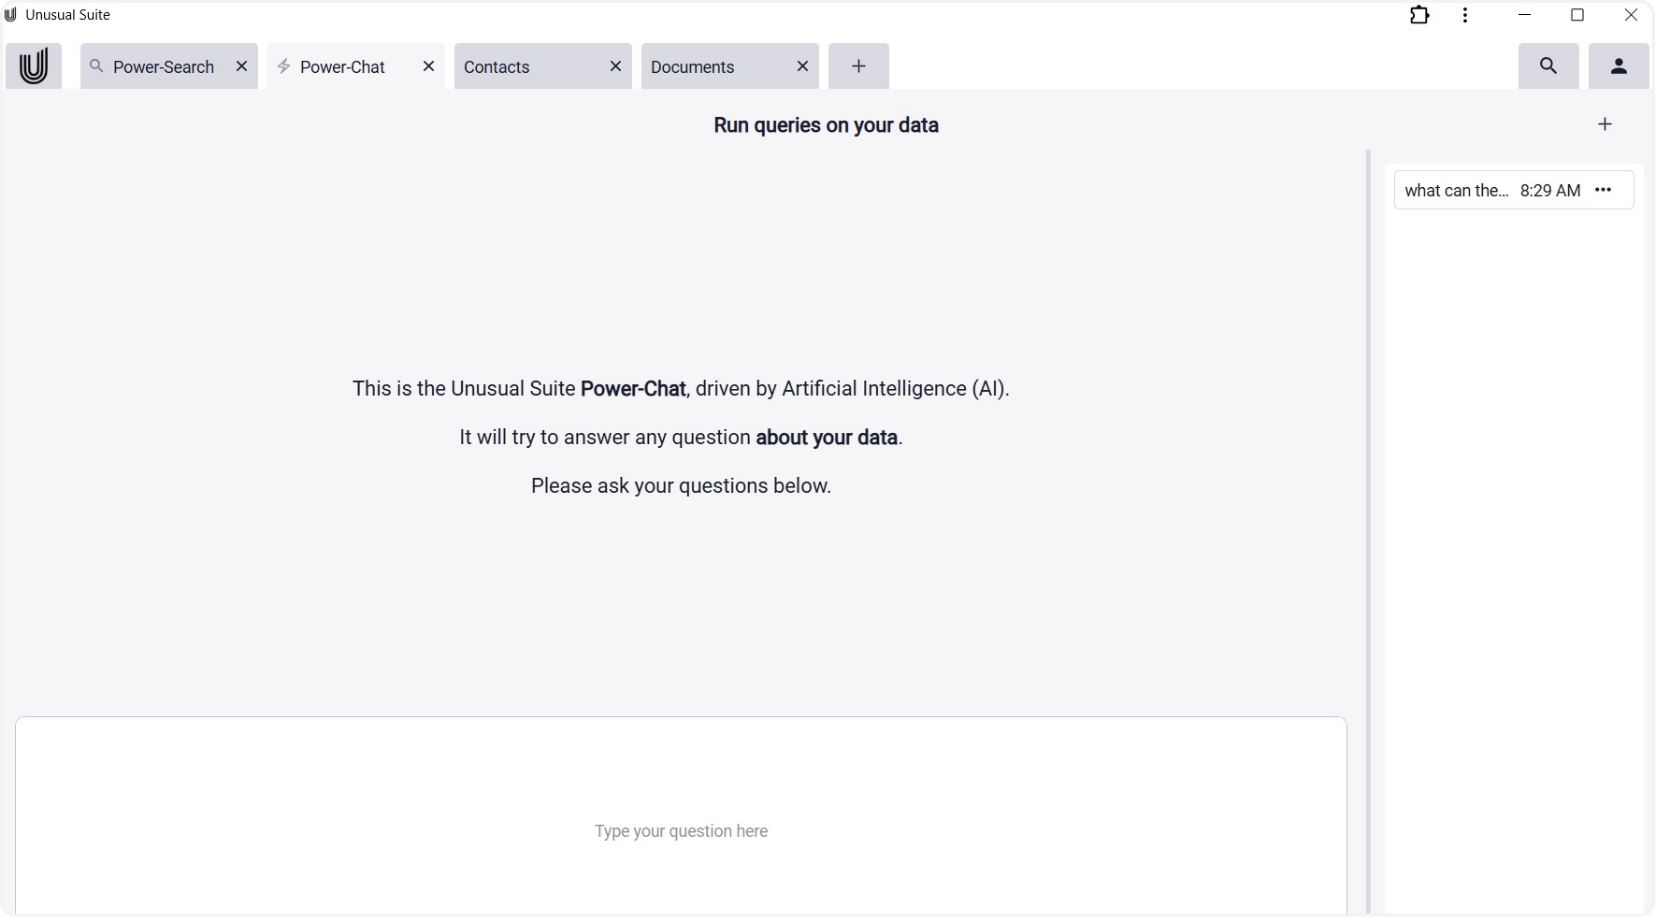Switch to the Power-Search tab
The image size is (1655, 917).
[x=162, y=67]
